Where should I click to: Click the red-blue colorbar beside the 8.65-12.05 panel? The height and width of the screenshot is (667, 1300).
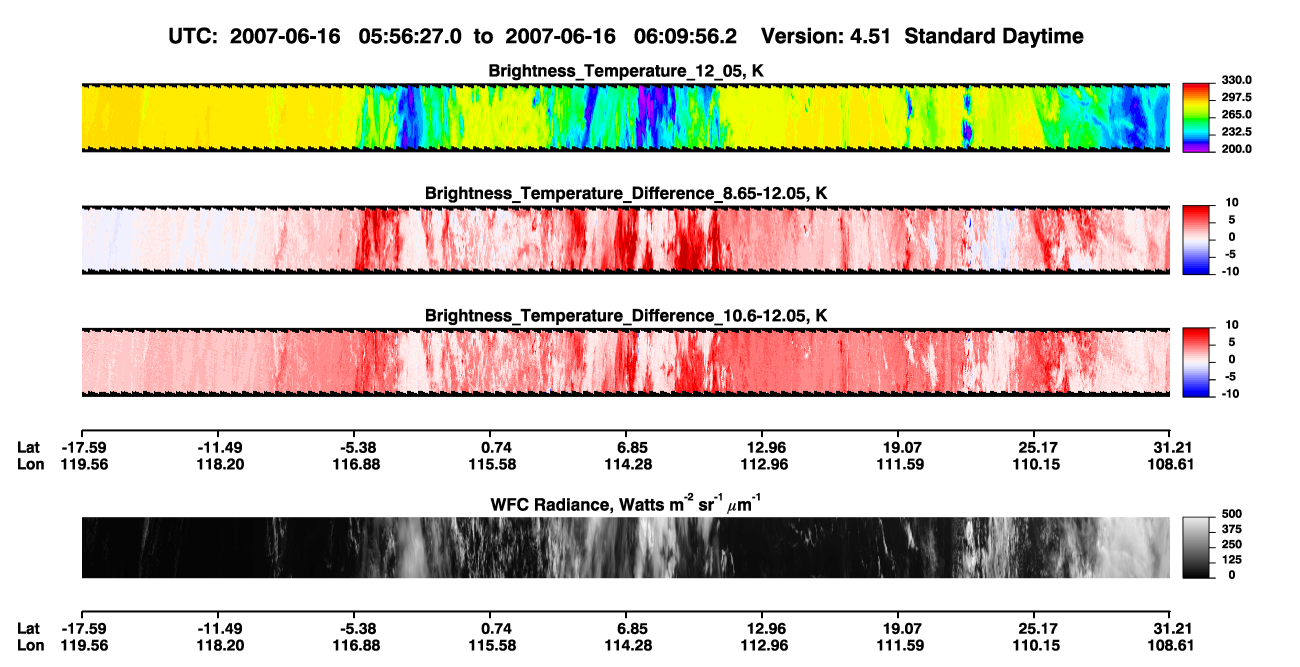click(x=1197, y=240)
